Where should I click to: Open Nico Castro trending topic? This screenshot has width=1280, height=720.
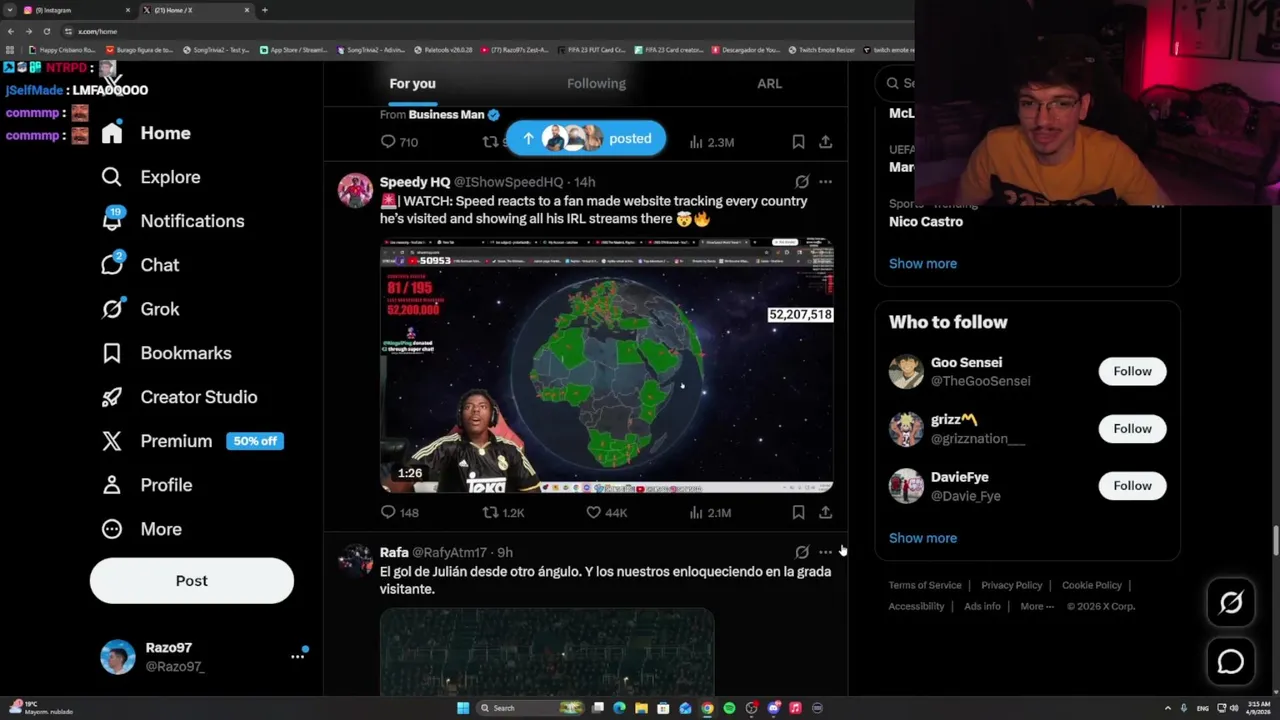click(x=926, y=221)
